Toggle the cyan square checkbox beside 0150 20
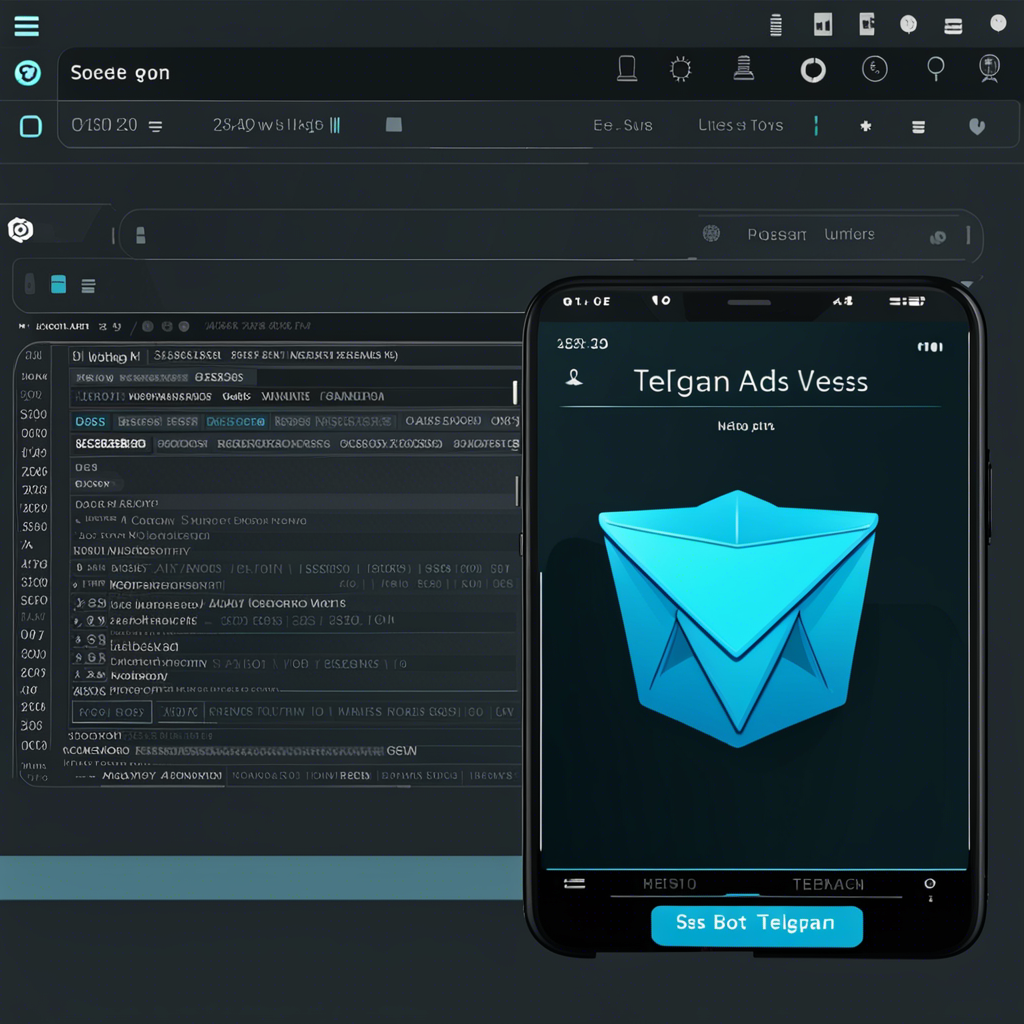1024x1024 pixels. (31, 126)
